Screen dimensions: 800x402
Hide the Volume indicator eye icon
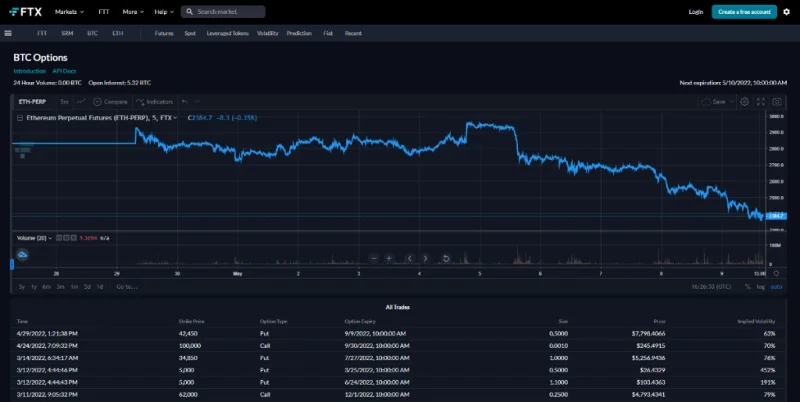(x=59, y=238)
